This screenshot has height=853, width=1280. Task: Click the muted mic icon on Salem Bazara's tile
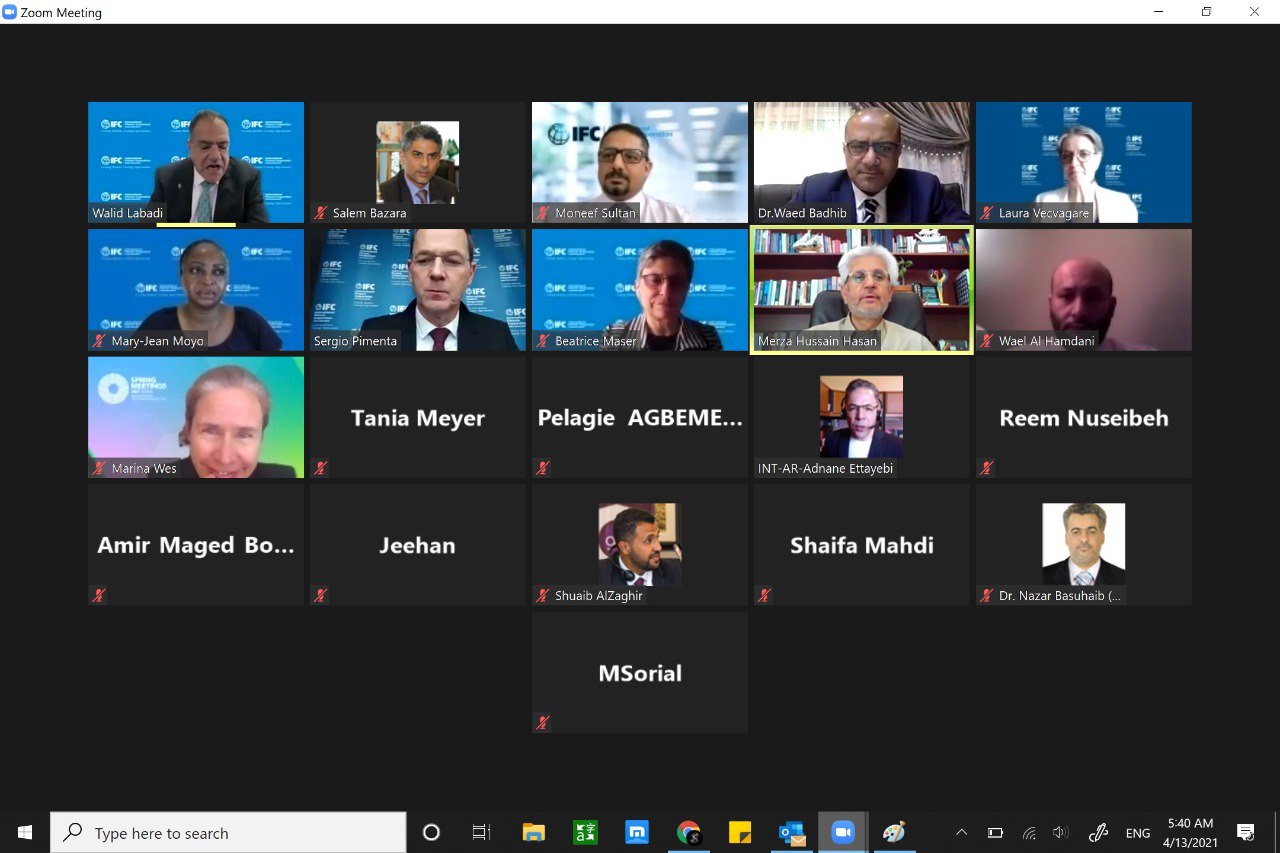click(x=321, y=213)
